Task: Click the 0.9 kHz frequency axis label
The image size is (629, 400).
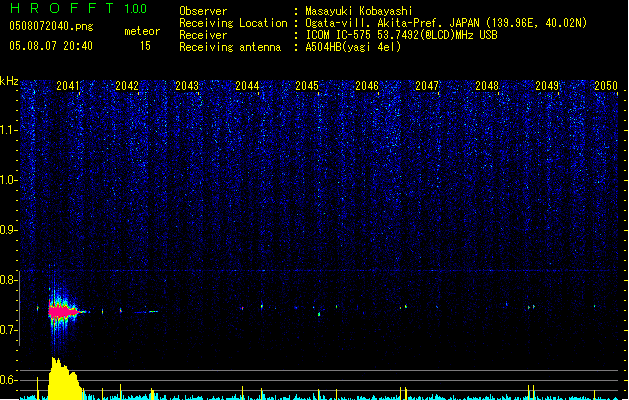Action: click(x=9, y=230)
